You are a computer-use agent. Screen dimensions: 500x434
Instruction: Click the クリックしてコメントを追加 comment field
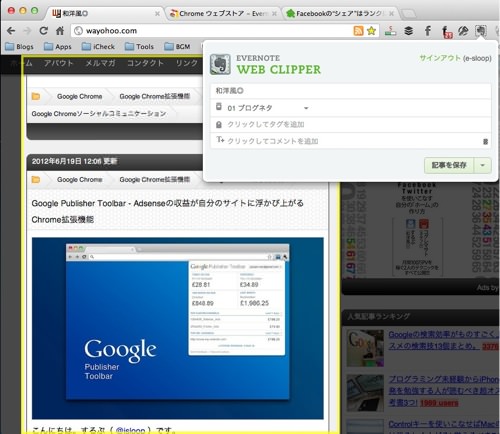click(351, 141)
